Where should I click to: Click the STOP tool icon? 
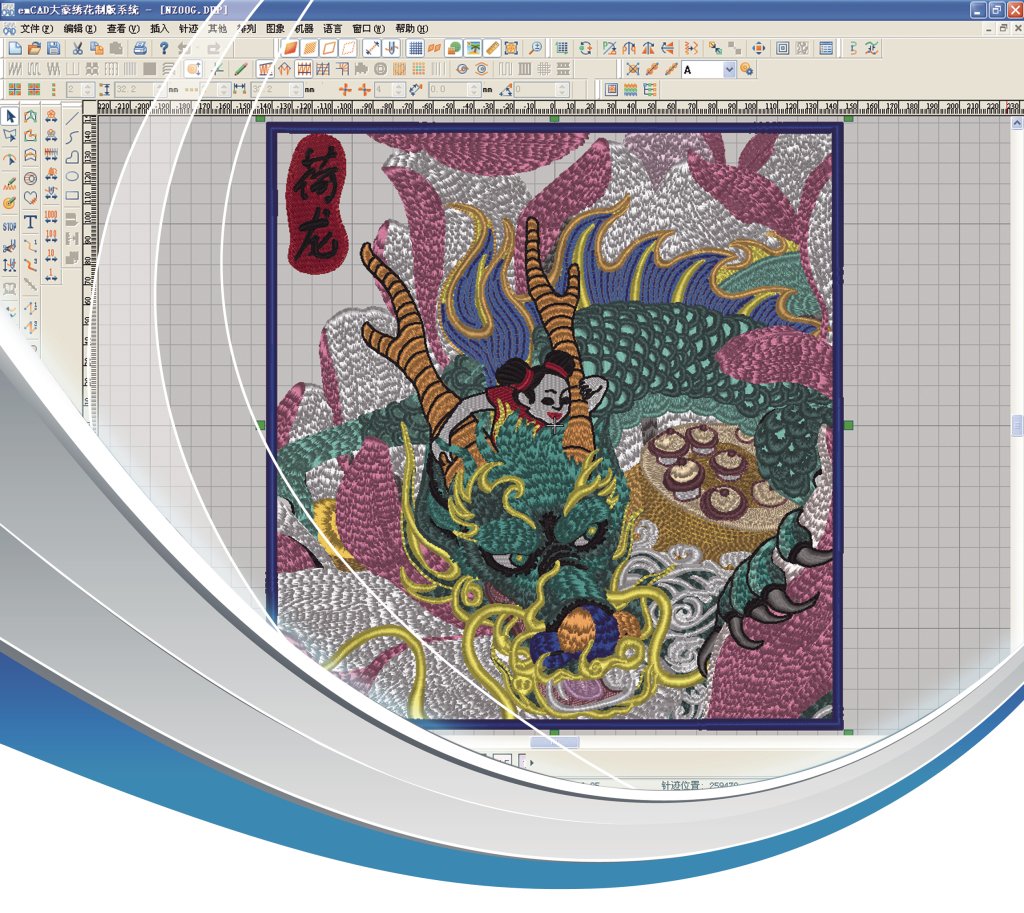pos(10,227)
